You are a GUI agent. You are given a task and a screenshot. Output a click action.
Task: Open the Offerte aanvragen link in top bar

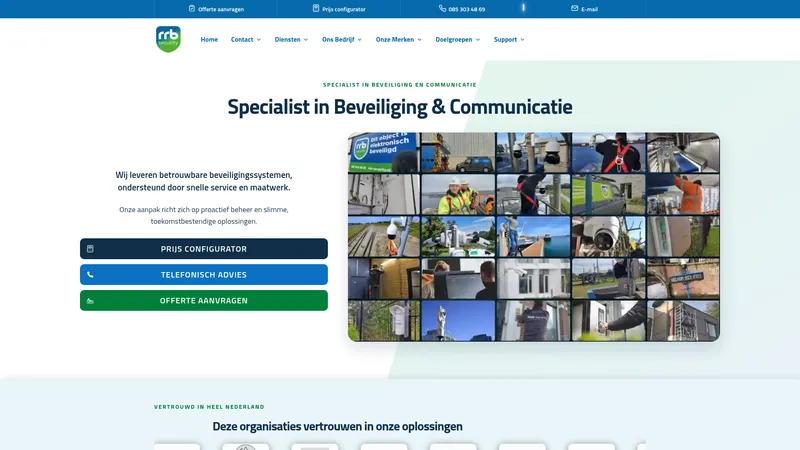click(221, 9)
